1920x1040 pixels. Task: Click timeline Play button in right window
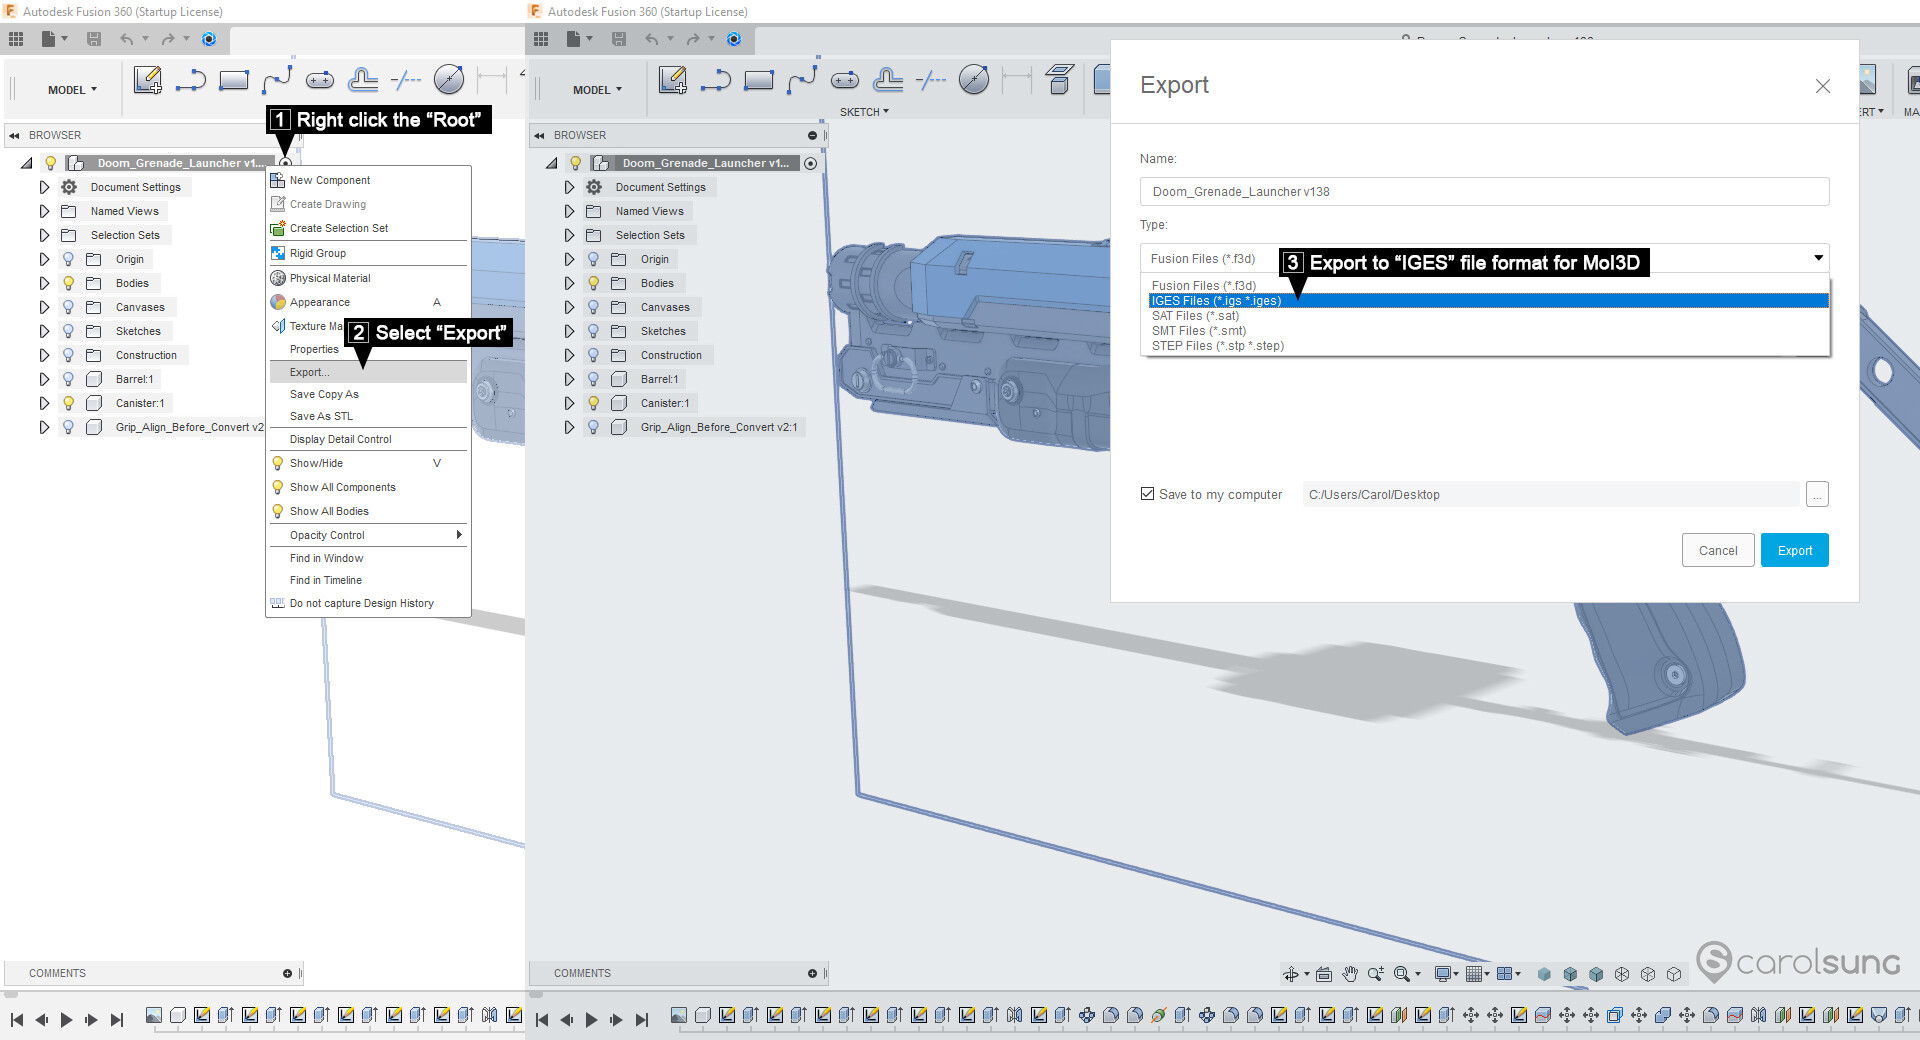(591, 1020)
